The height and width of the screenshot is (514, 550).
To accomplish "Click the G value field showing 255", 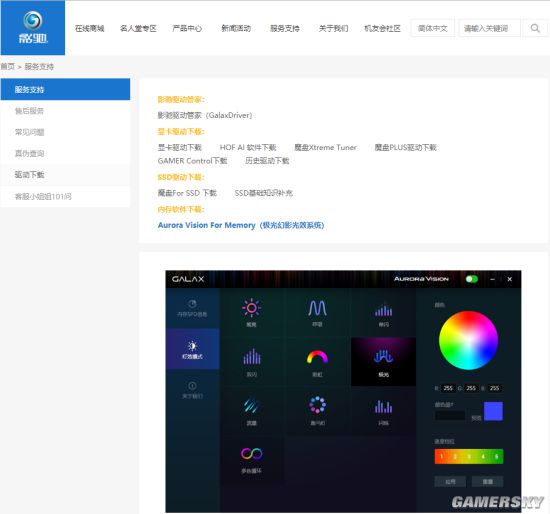I will (471, 388).
